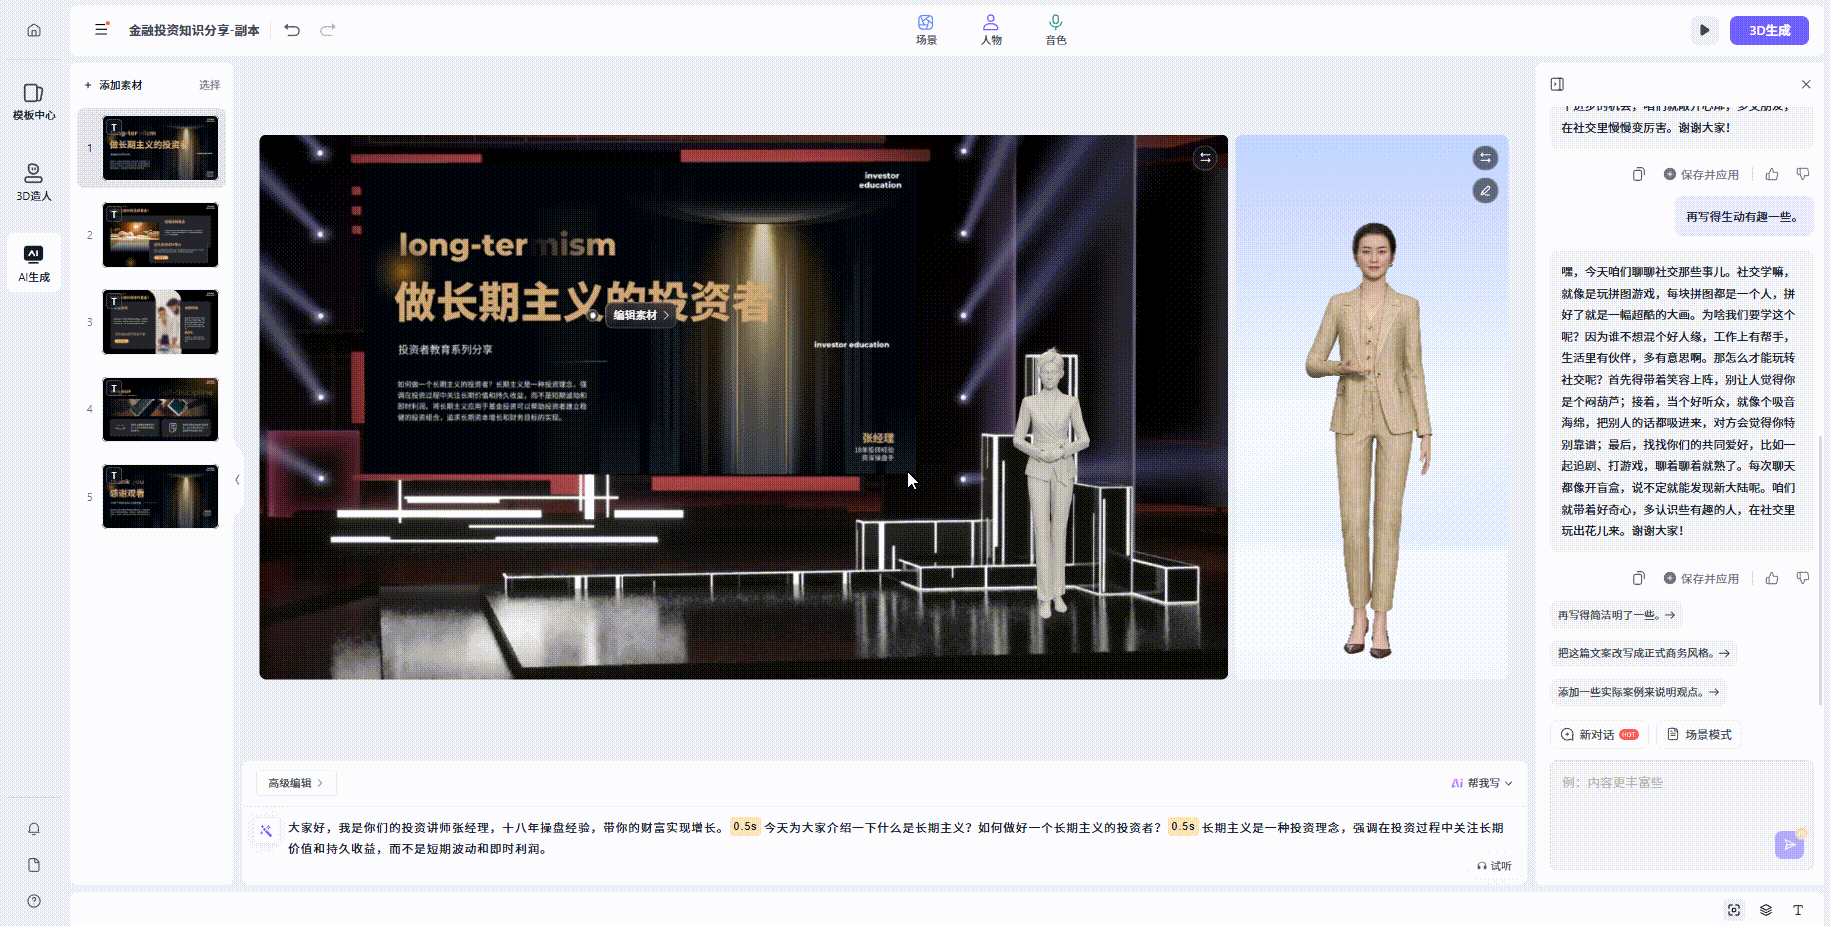The image size is (1830, 926).
Task: Copy the first AI response
Action: [x=1638, y=174]
